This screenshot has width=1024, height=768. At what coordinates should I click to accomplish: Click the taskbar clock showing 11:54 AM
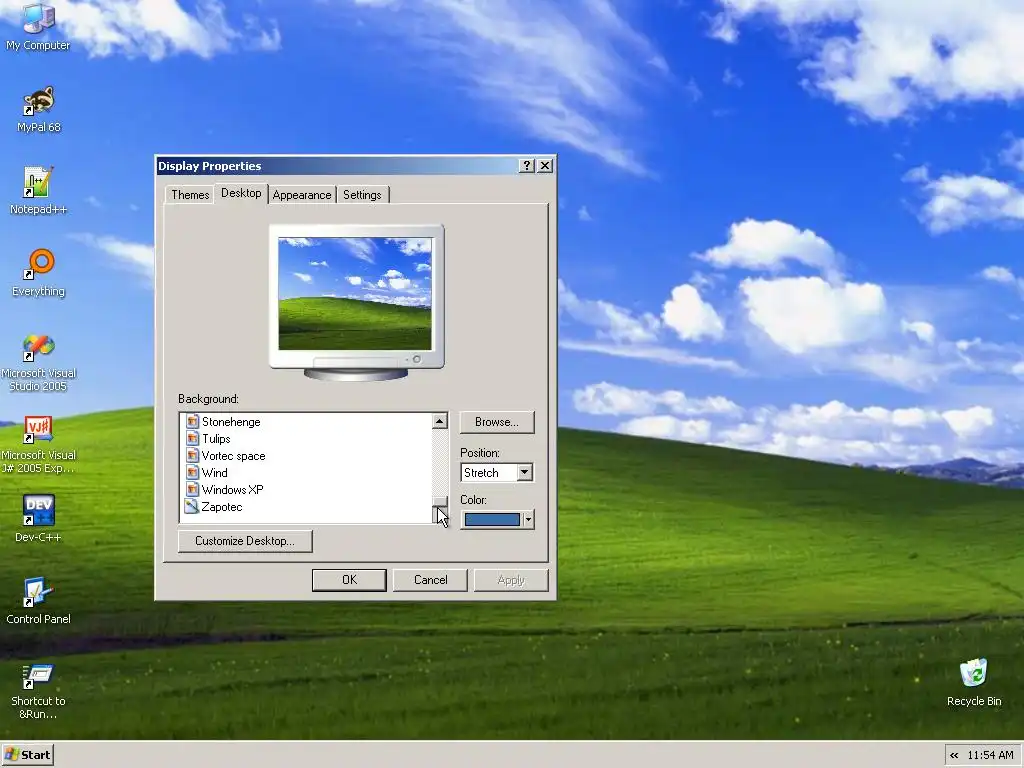click(990, 756)
